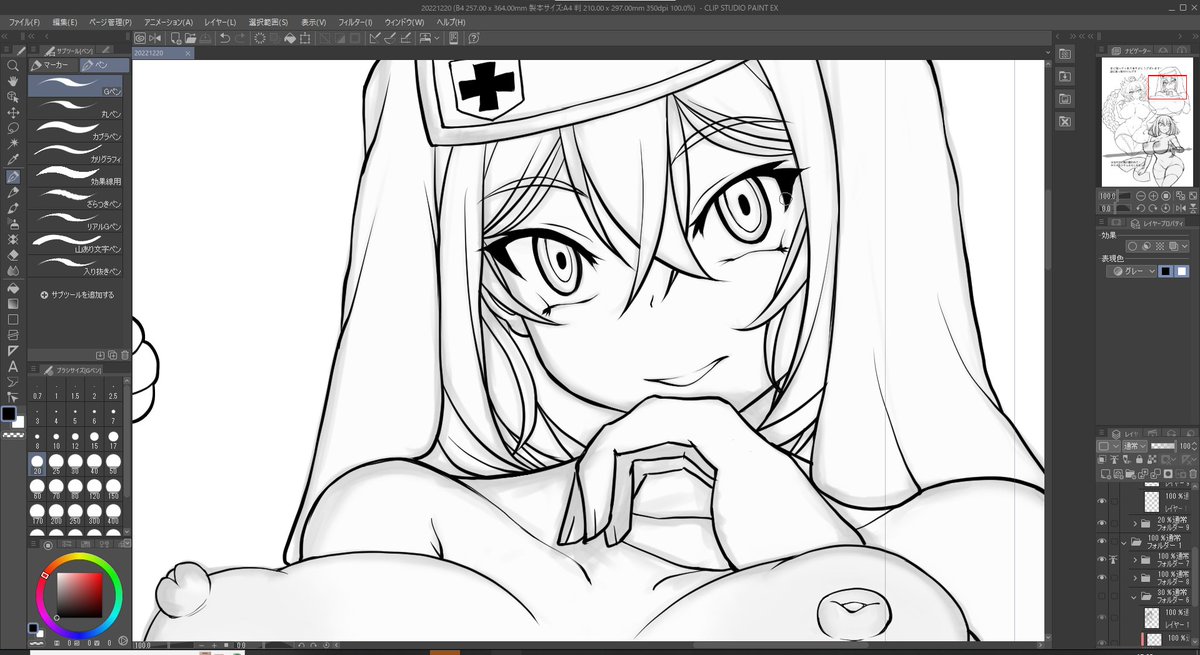Open the 編集(E) menu

pyautogui.click(x=65, y=21)
